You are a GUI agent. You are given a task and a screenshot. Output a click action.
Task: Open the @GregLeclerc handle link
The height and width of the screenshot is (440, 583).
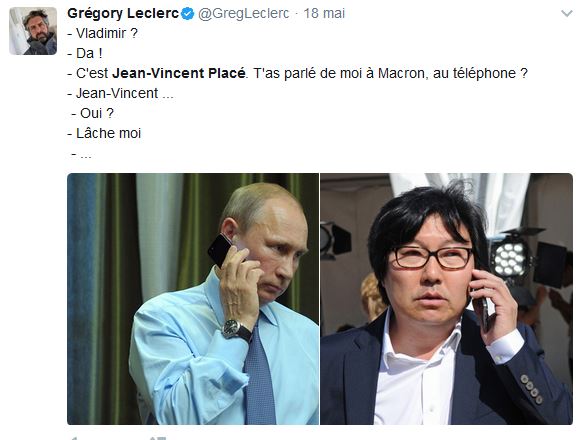tap(244, 13)
